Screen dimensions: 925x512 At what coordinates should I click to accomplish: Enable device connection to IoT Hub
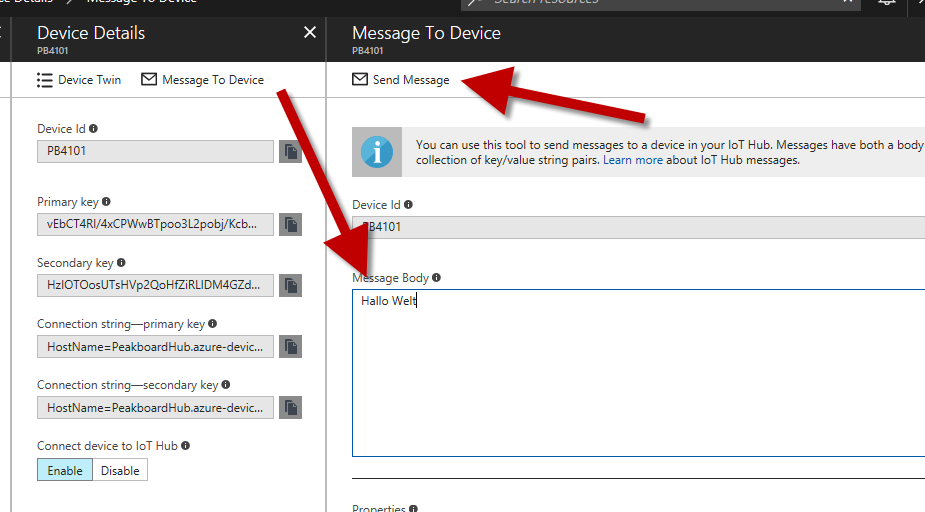coord(65,470)
